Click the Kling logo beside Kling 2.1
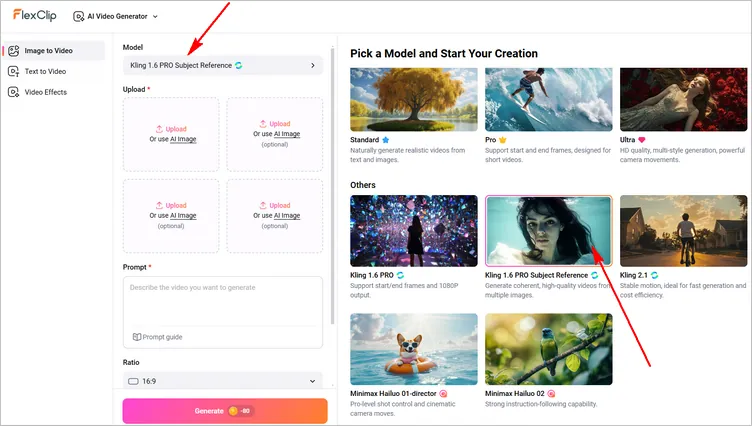The image size is (752, 426). (x=655, y=275)
